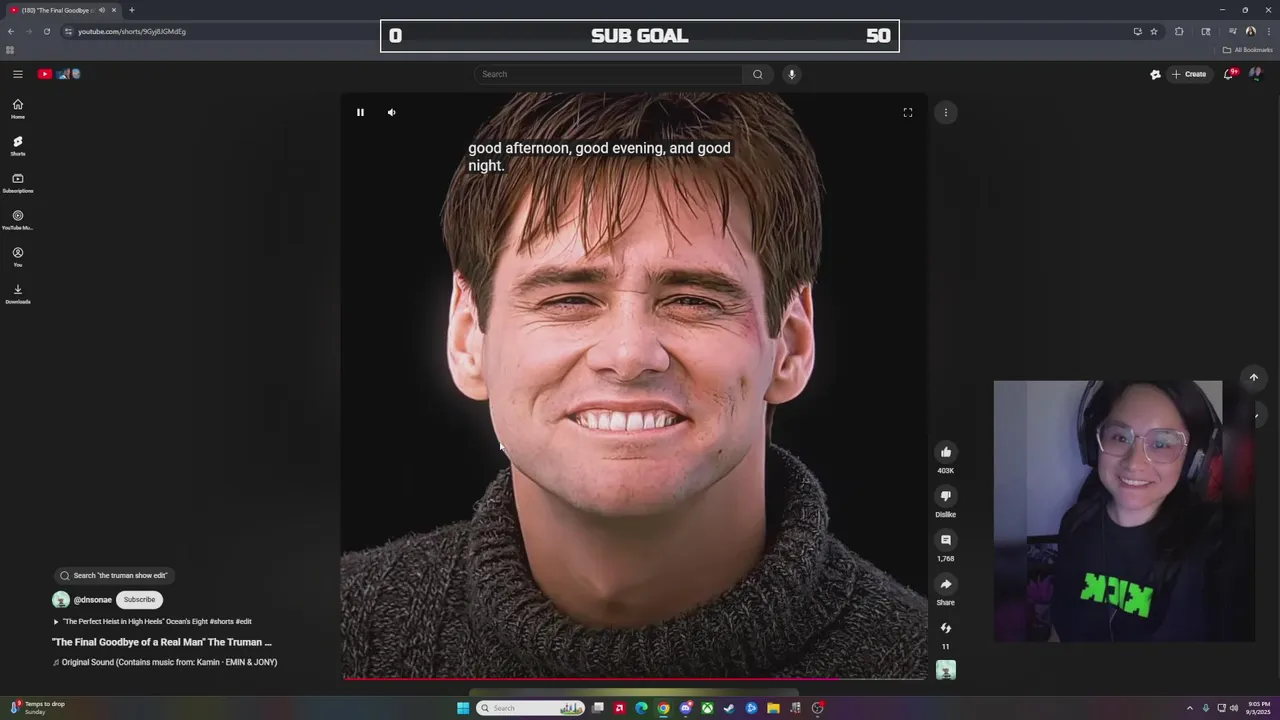This screenshot has width=1280, height=720.
Task: Enter fullscreen for the Shorts player
Action: (908, 112)
